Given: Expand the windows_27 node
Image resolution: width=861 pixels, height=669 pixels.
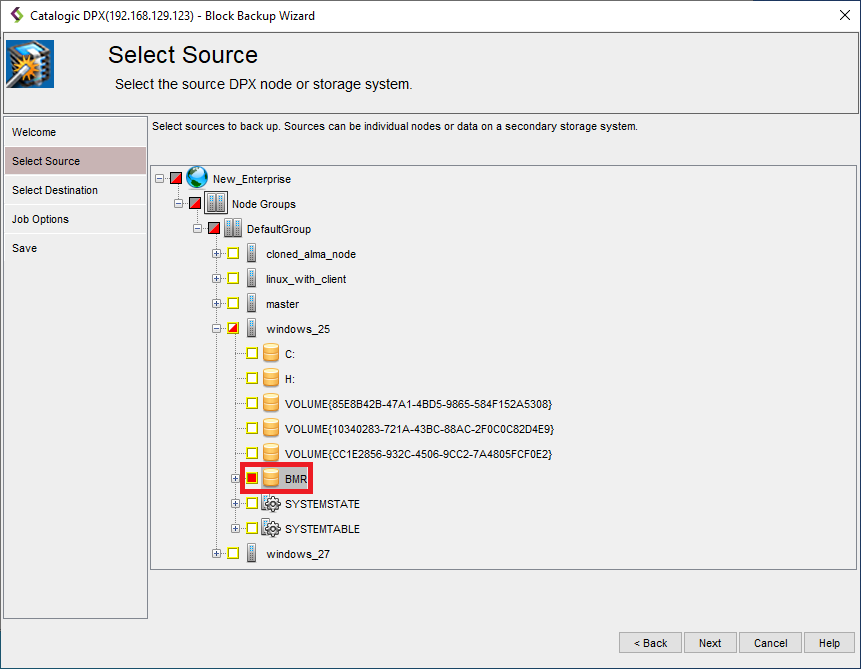Looking at the screenshot, I should pyautogui.click(x=217, y=554).
